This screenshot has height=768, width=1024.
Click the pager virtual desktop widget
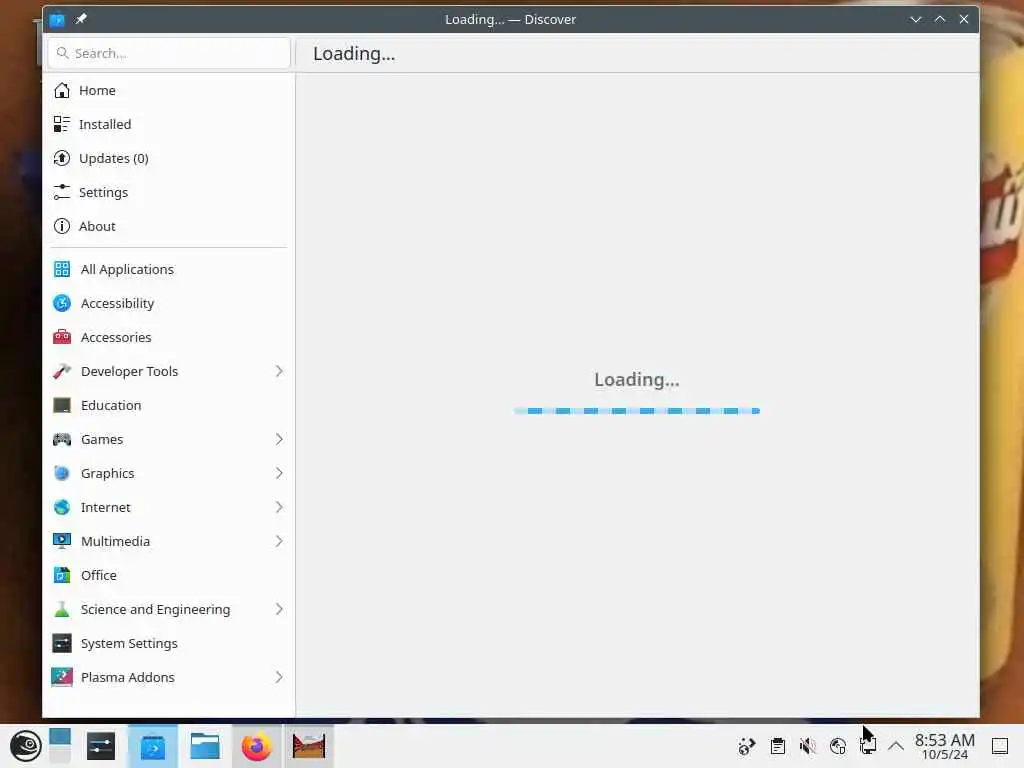pyautogui.click(x=59, y=746)
